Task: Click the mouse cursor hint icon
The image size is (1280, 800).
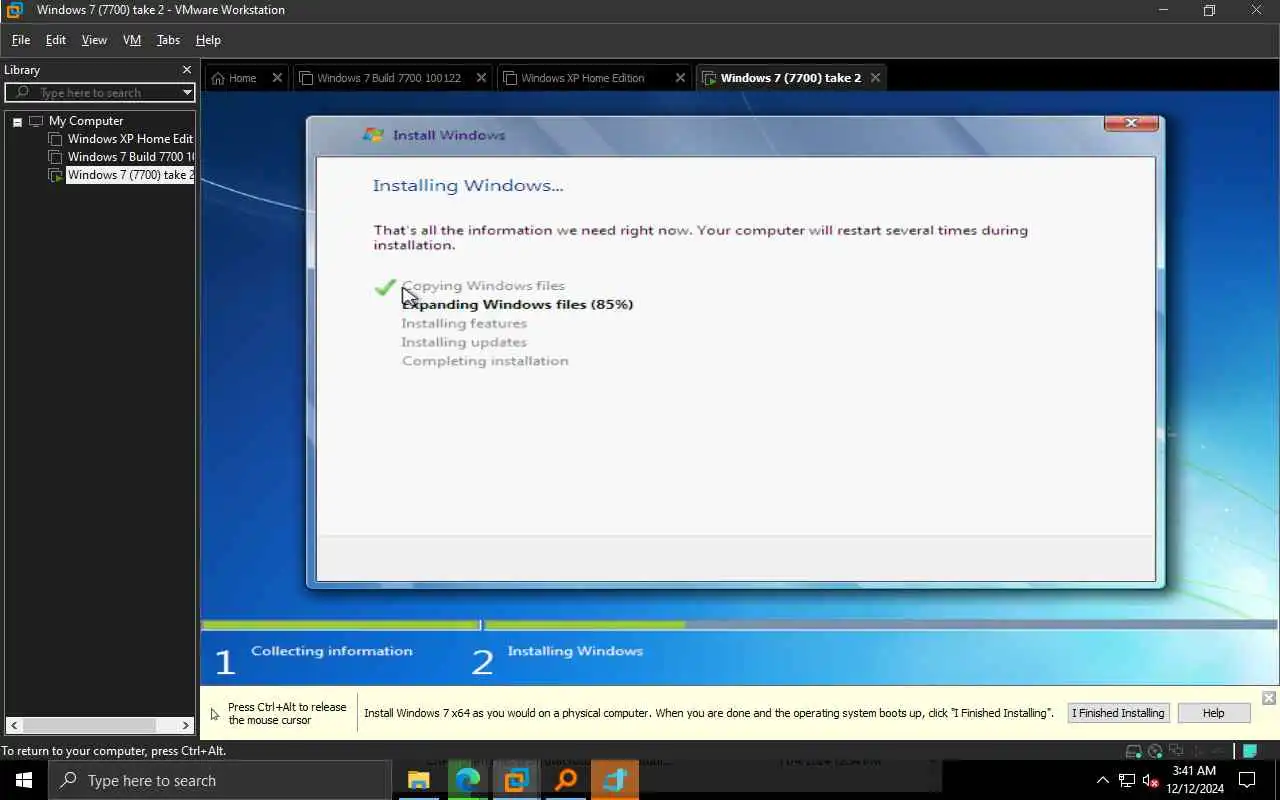Action: click(215, 714)
